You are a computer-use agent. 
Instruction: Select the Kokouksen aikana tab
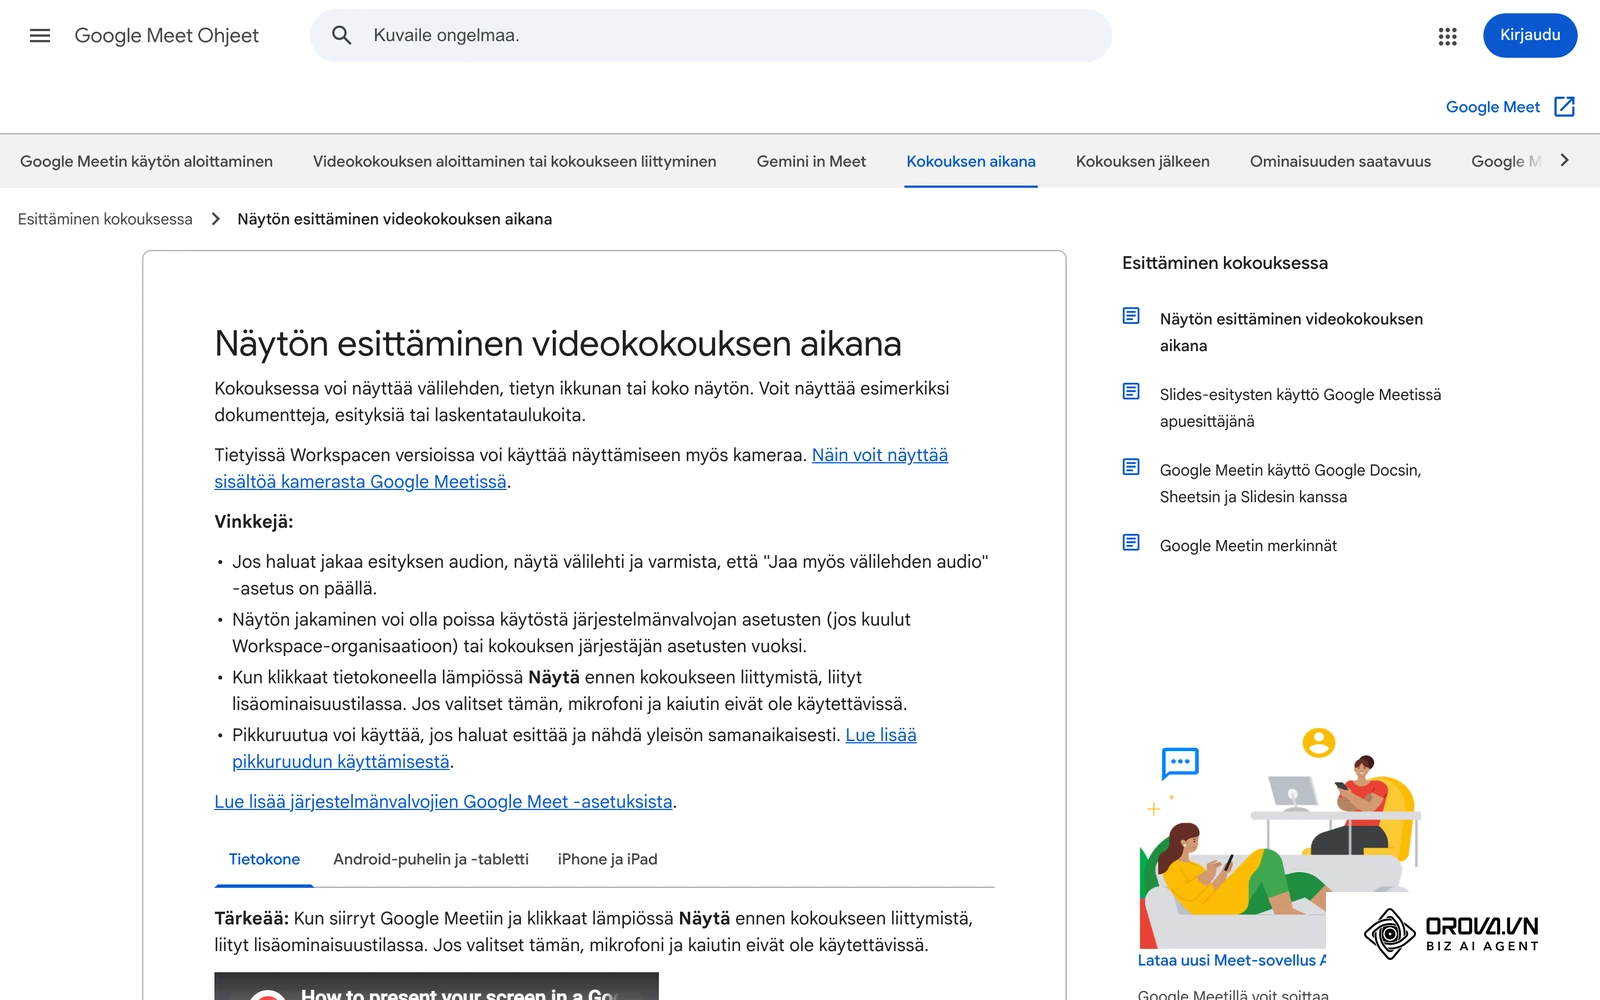point(971,161)
